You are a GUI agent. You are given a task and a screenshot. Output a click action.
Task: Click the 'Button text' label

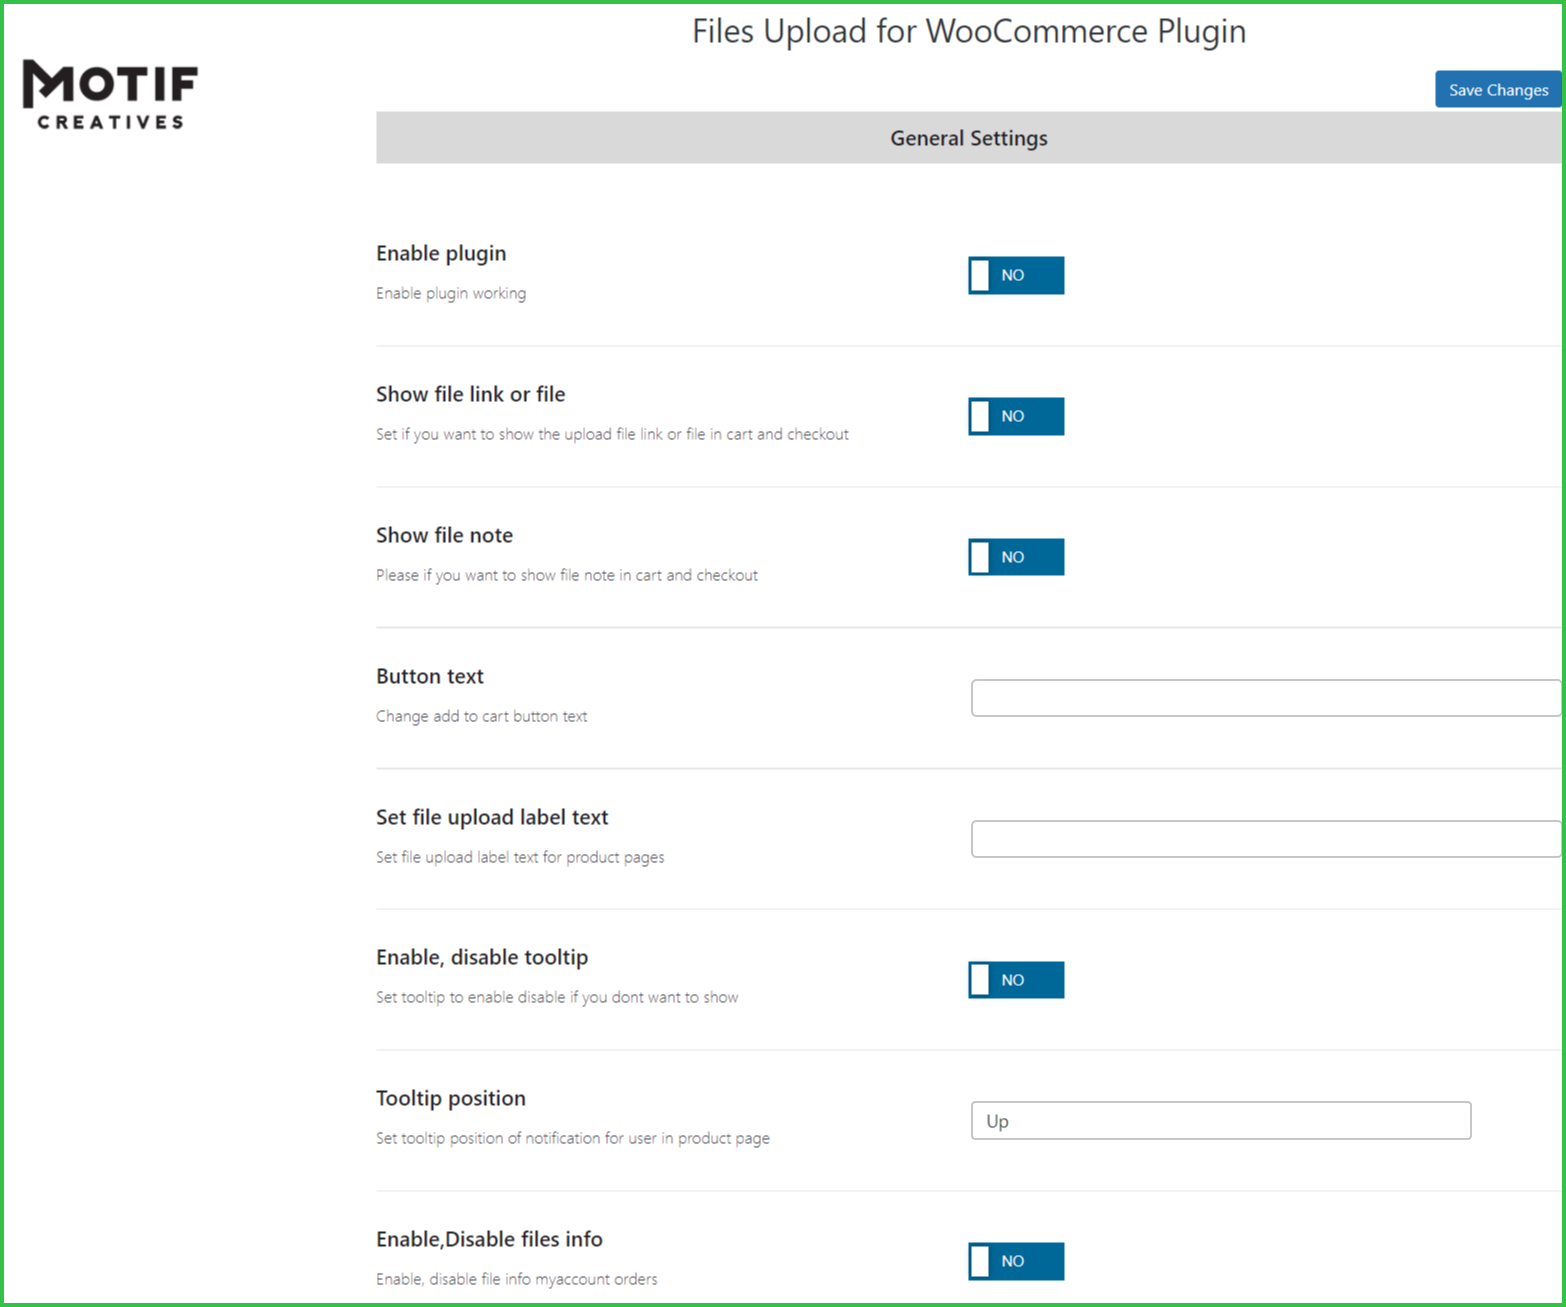pyautogui.click(x=430, y=676)
